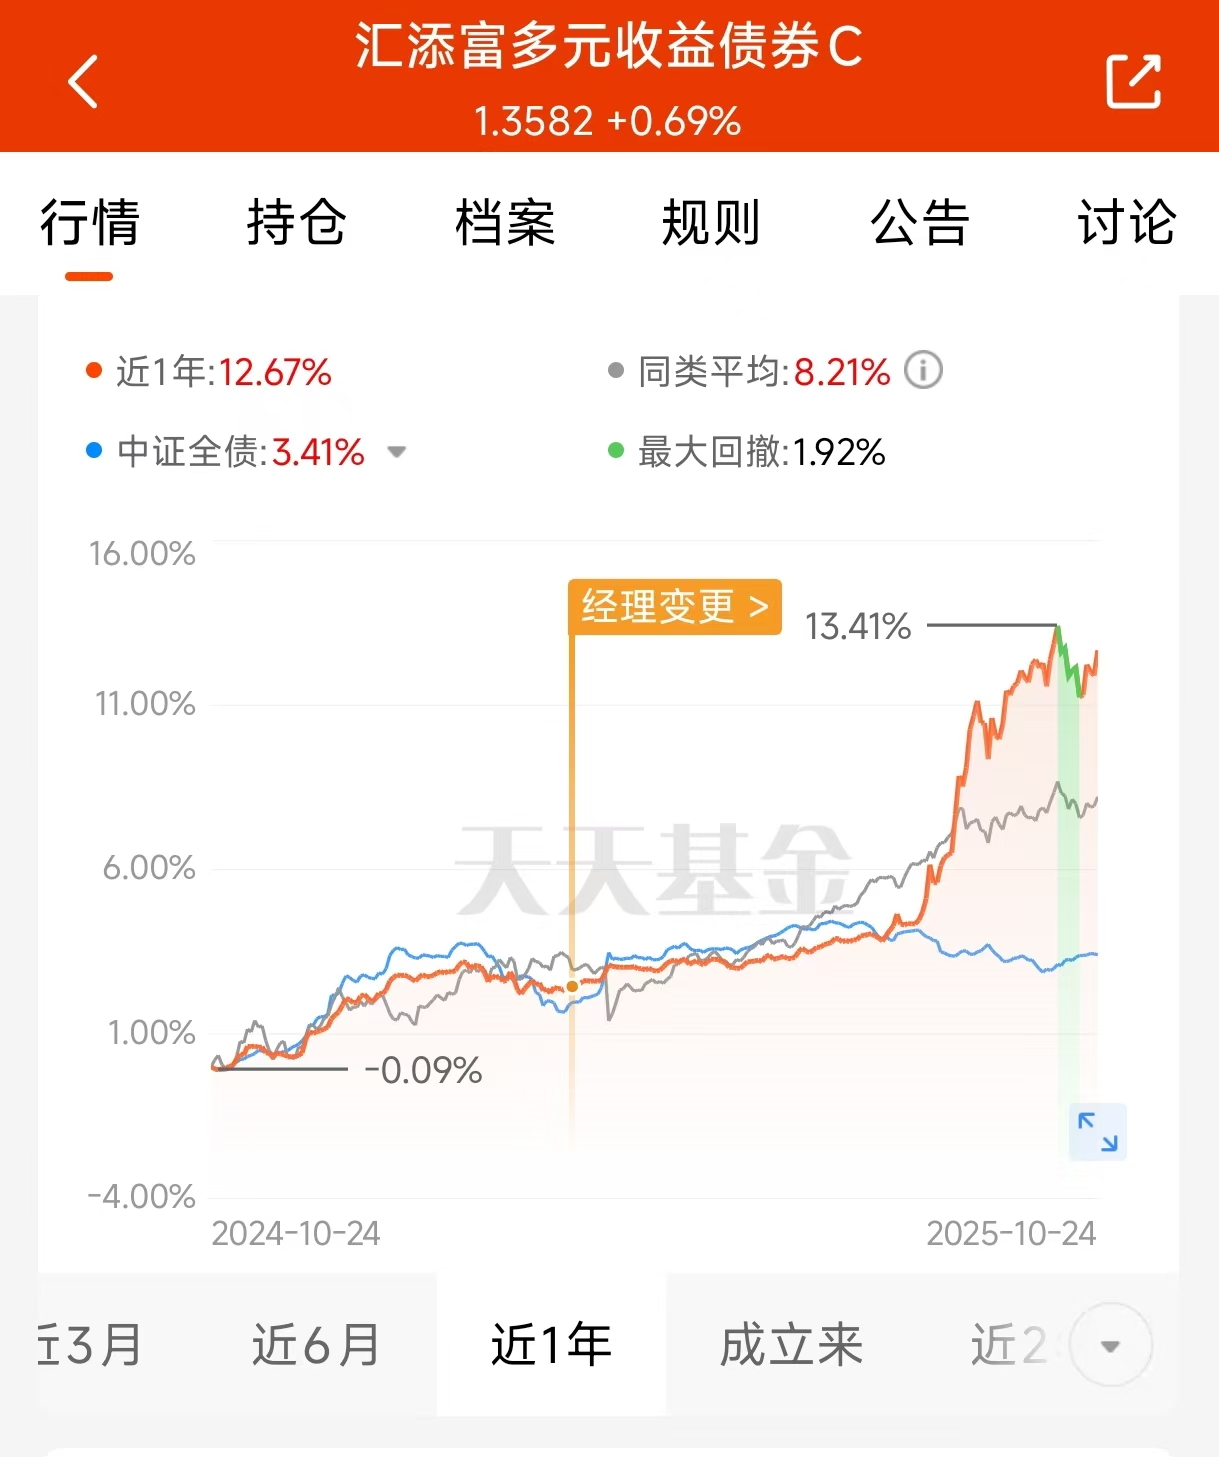Open info icon beside 同类平均
Viewport: 1219px width, 1457px height.
[x=923, y=371]
